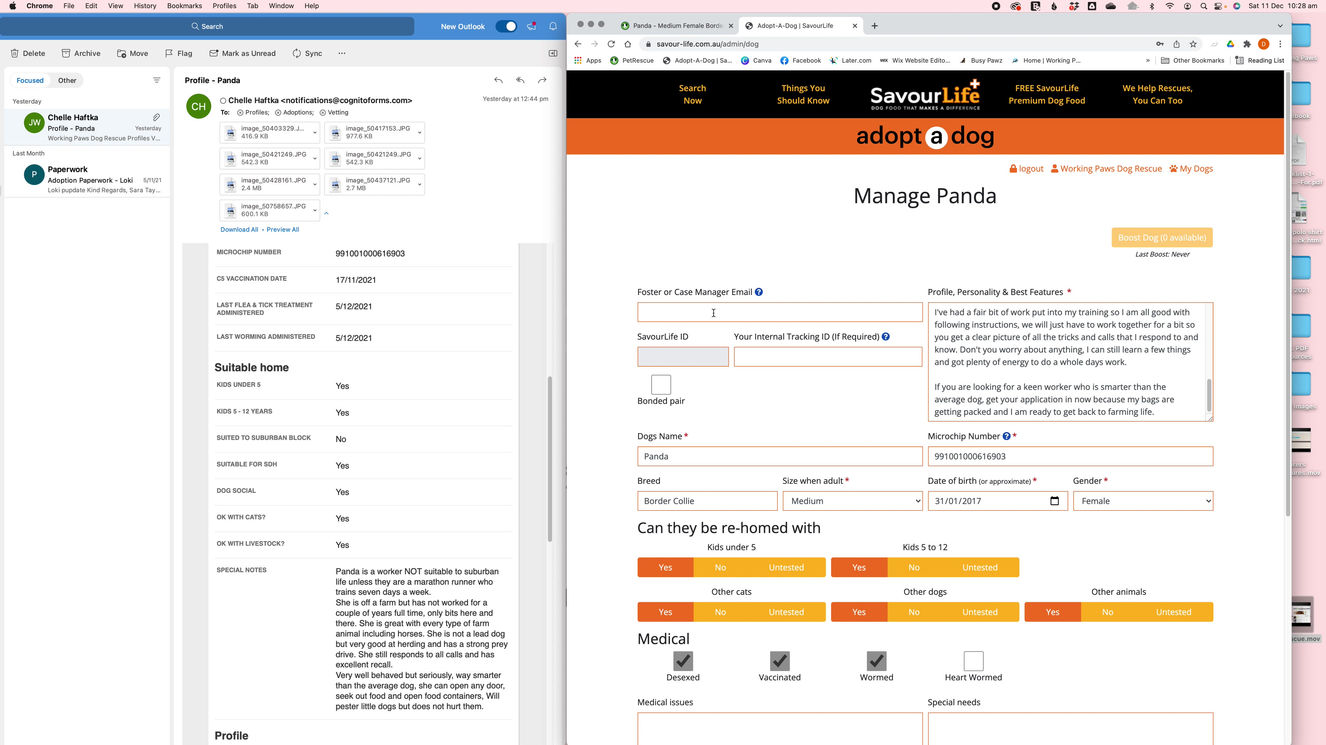This screenshot has width=1326, height=745.
Task: Open the Outlook toolbar more options ellipsis
Action: (342, 53)
